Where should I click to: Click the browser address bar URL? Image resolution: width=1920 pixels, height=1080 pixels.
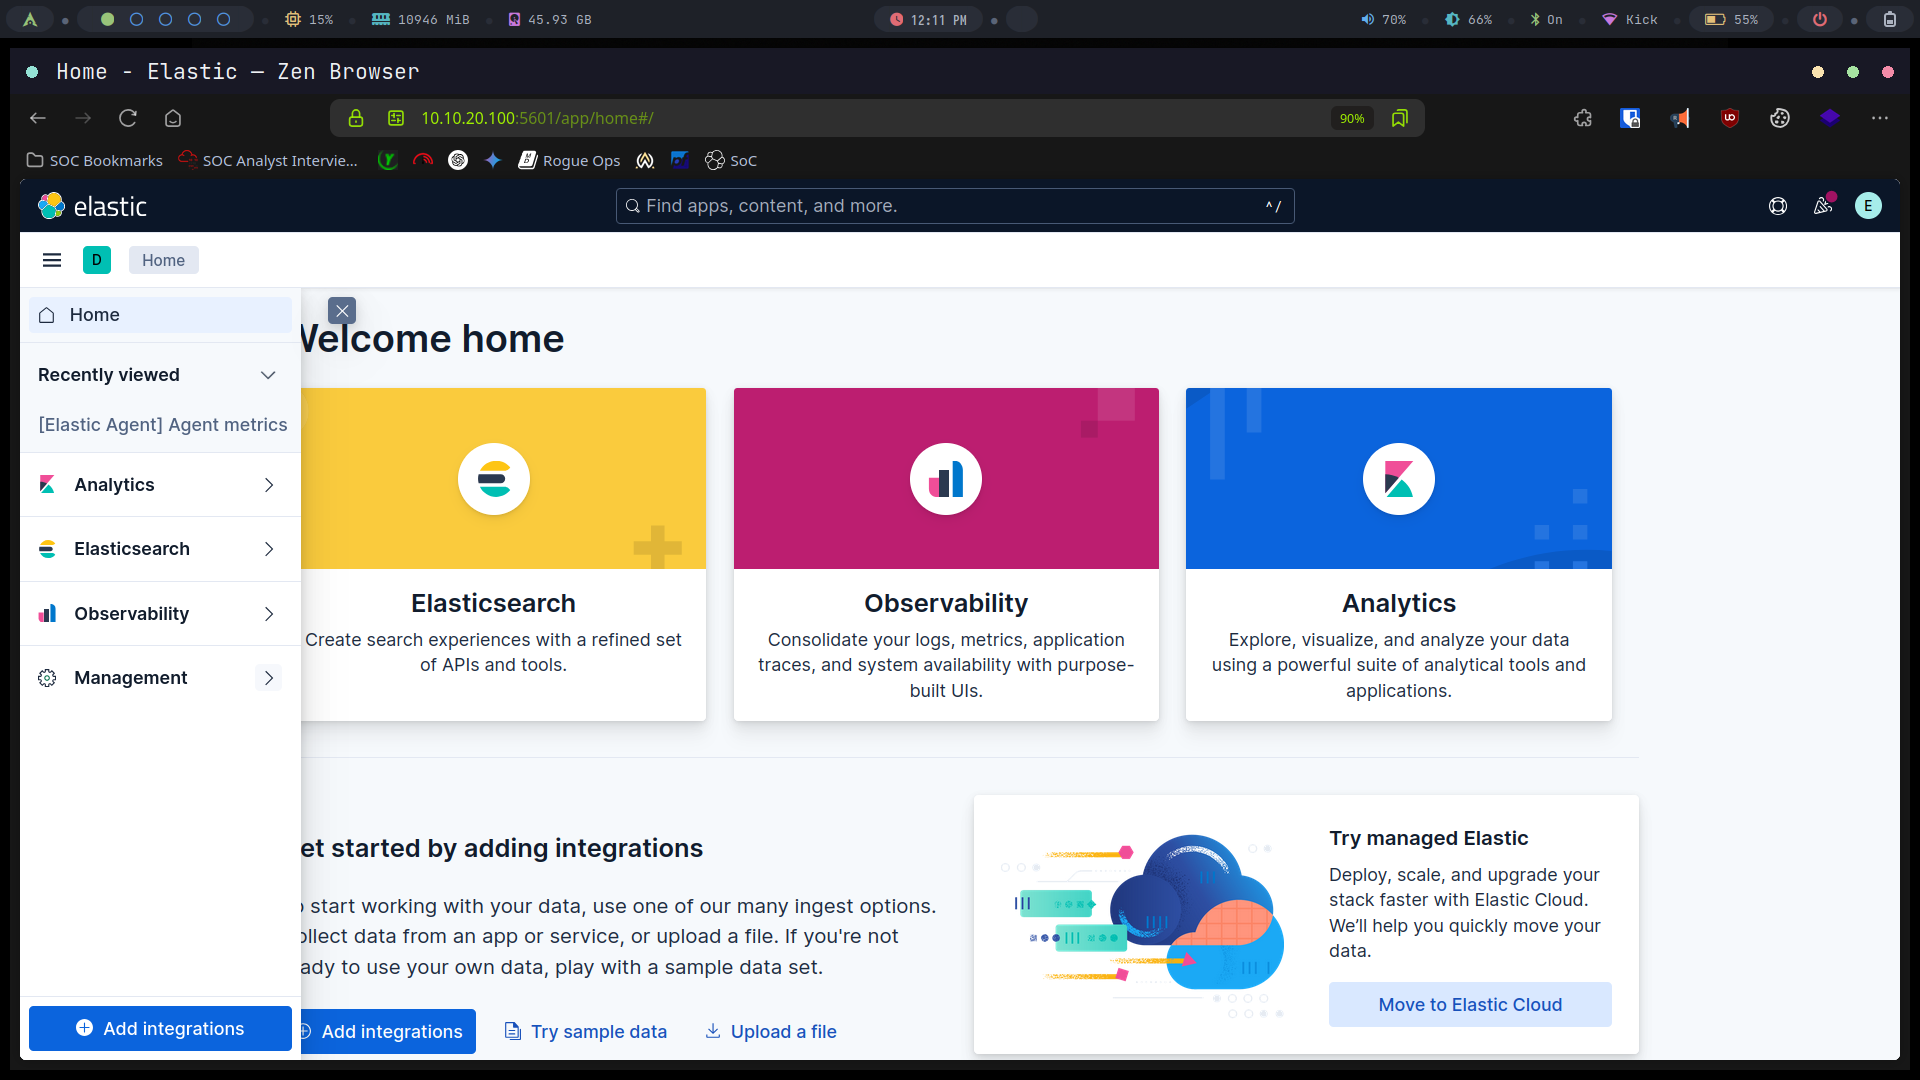537,118
